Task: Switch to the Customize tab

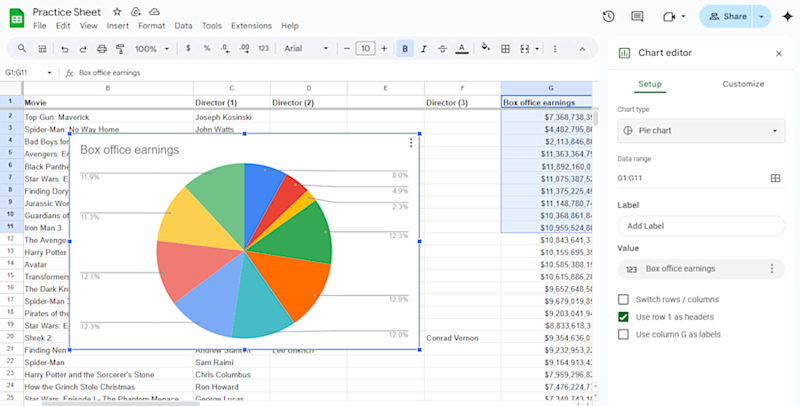Action: (743, 84)
